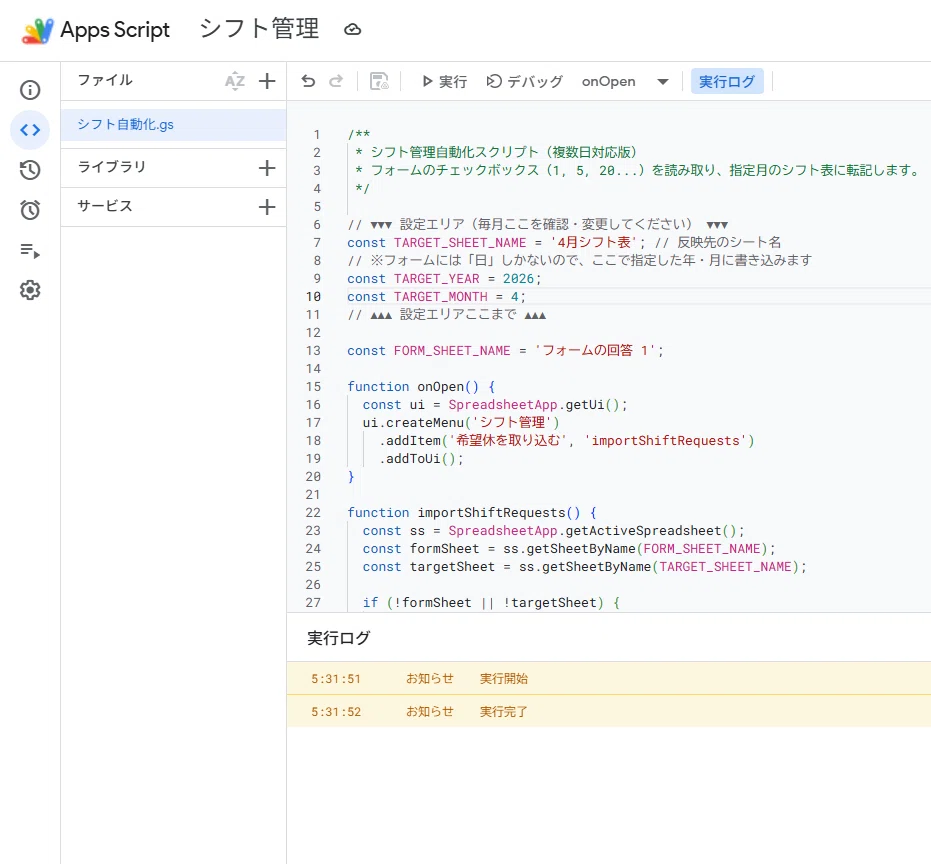Click the project title シフト管理
931x864 pixels.
point(259,29)
